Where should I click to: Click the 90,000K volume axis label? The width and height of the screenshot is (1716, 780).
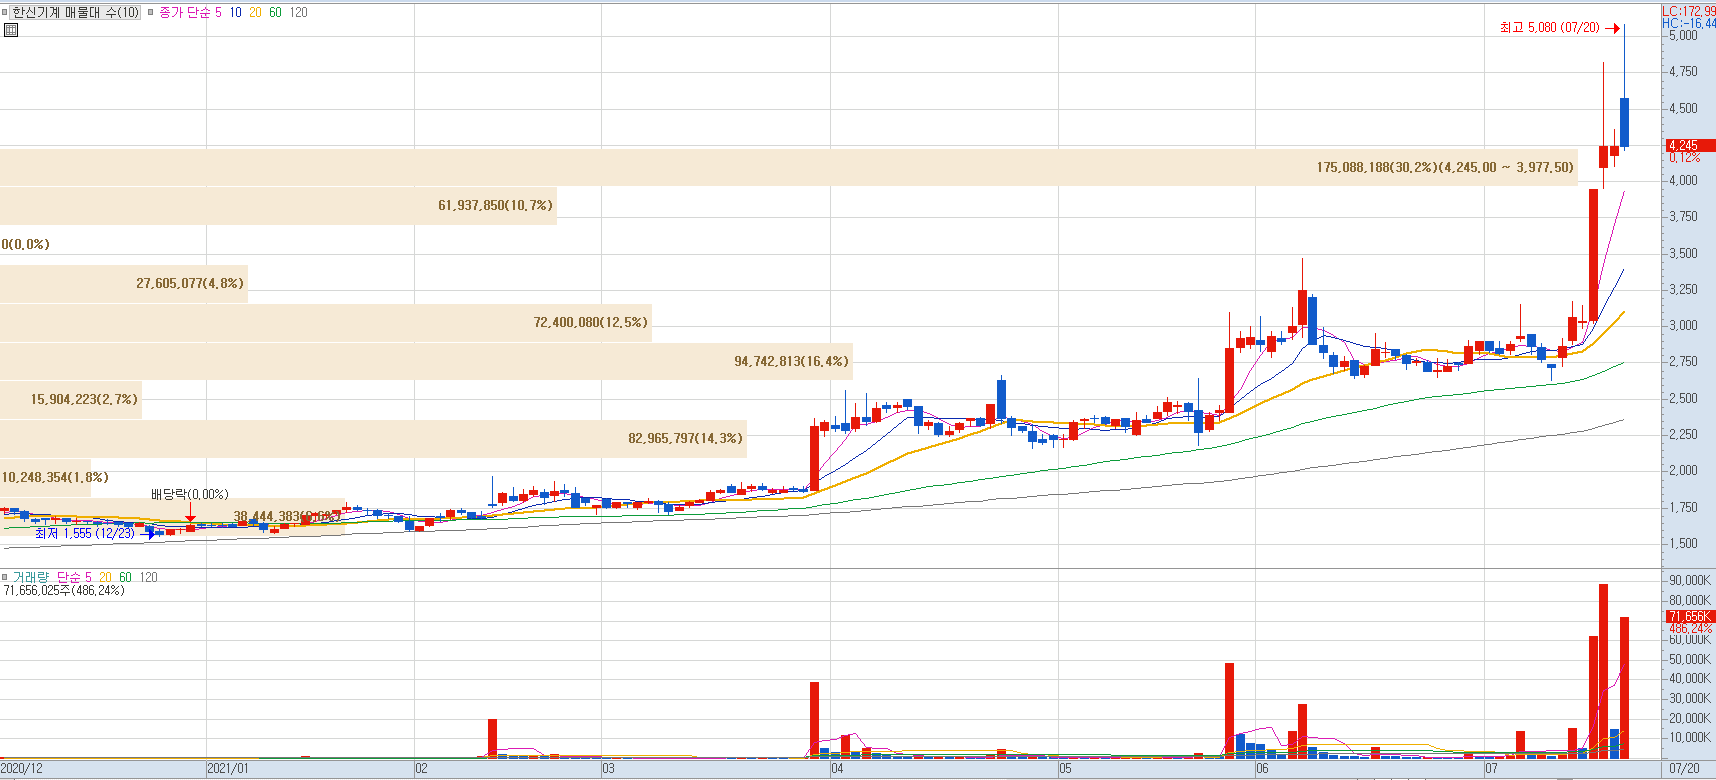pyautogui.click(x=1690, y=581)
